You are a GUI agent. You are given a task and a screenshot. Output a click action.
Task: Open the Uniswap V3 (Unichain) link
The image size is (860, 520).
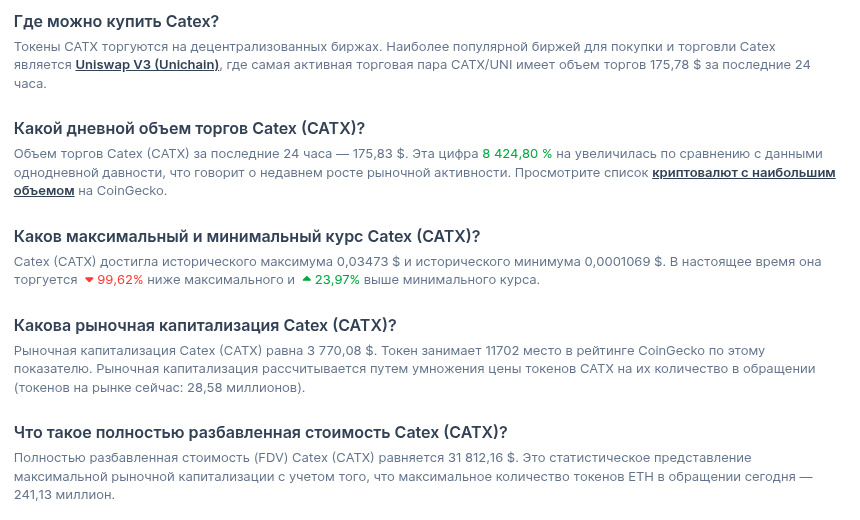(147, 65)
